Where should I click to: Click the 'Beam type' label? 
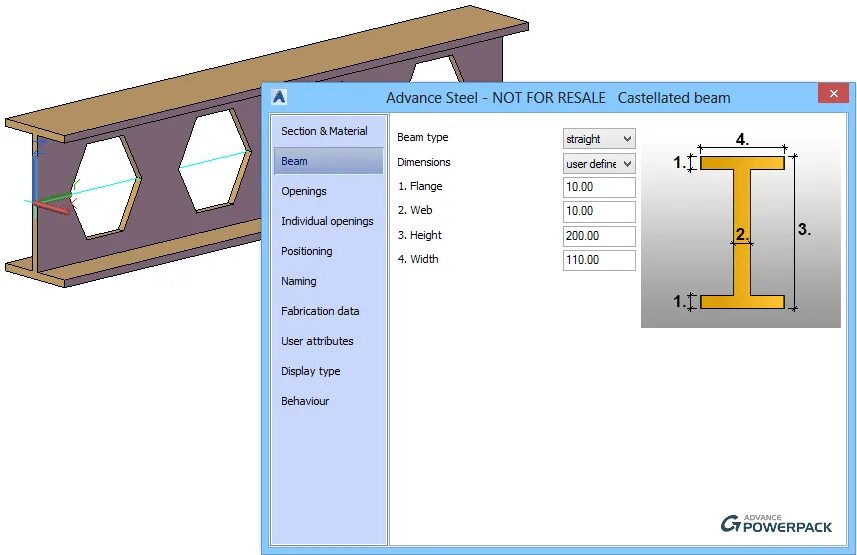[x=422, y=137]
